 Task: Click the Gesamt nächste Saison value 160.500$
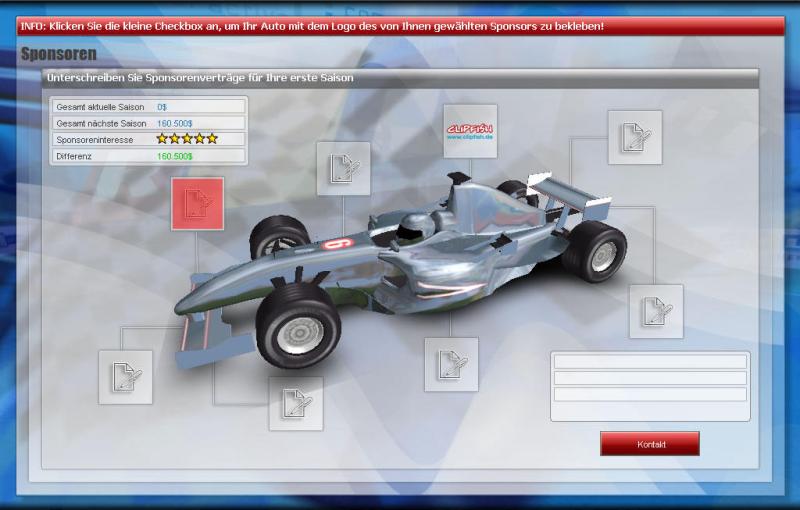click(x=176, y=123)
